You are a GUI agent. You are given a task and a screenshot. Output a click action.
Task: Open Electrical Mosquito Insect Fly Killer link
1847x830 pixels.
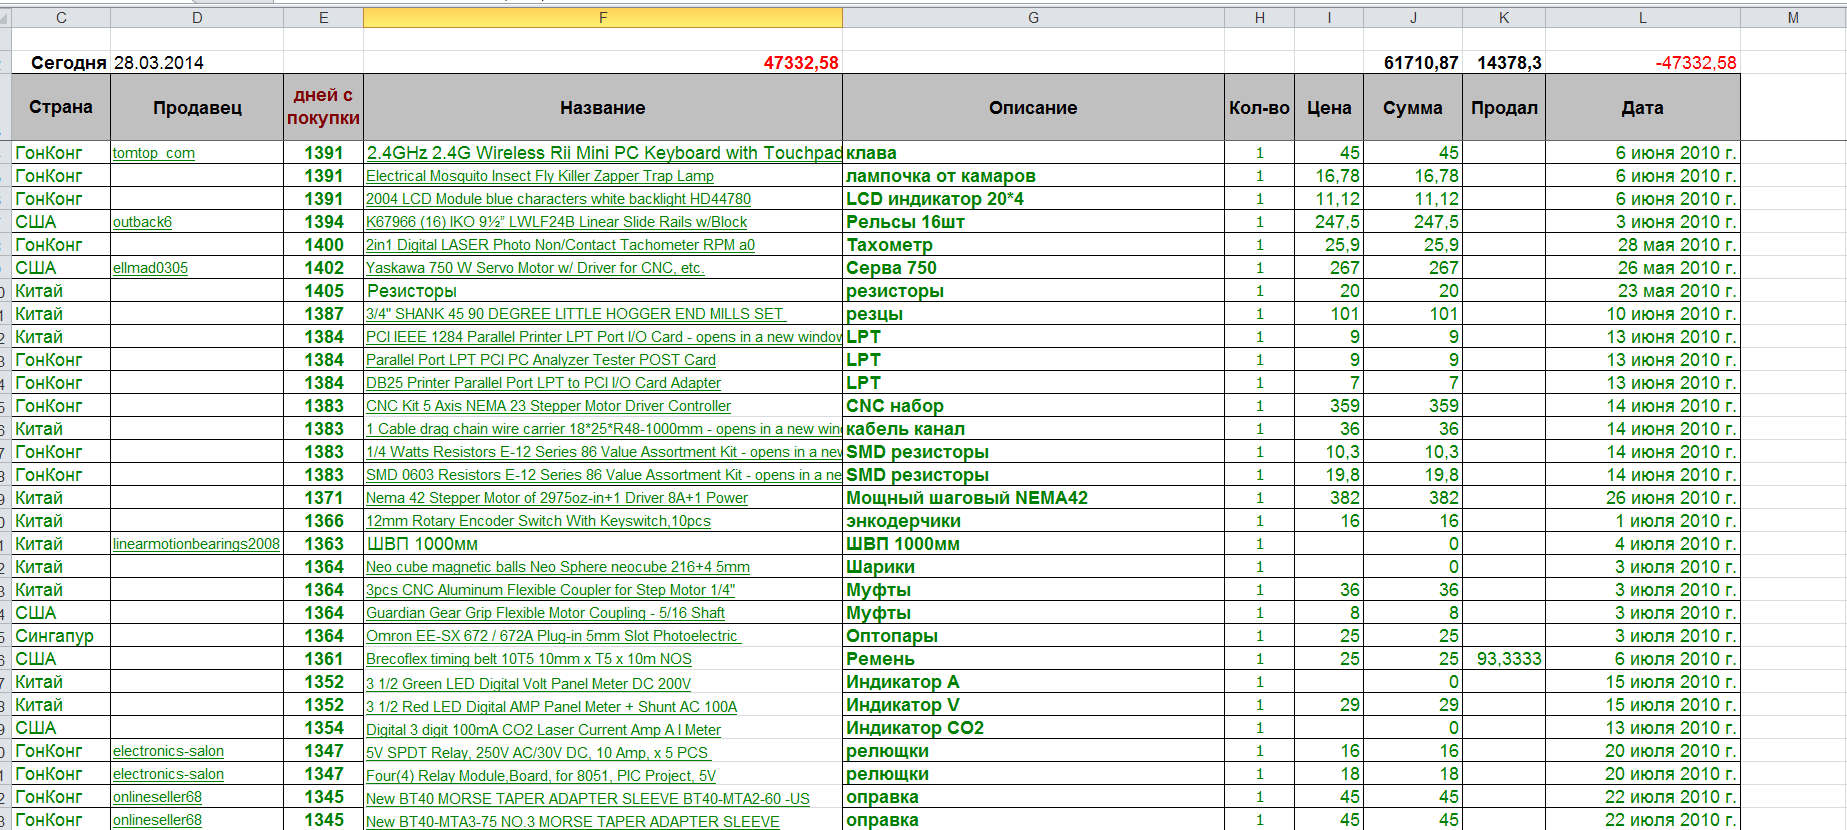click(x=540, y=176)
